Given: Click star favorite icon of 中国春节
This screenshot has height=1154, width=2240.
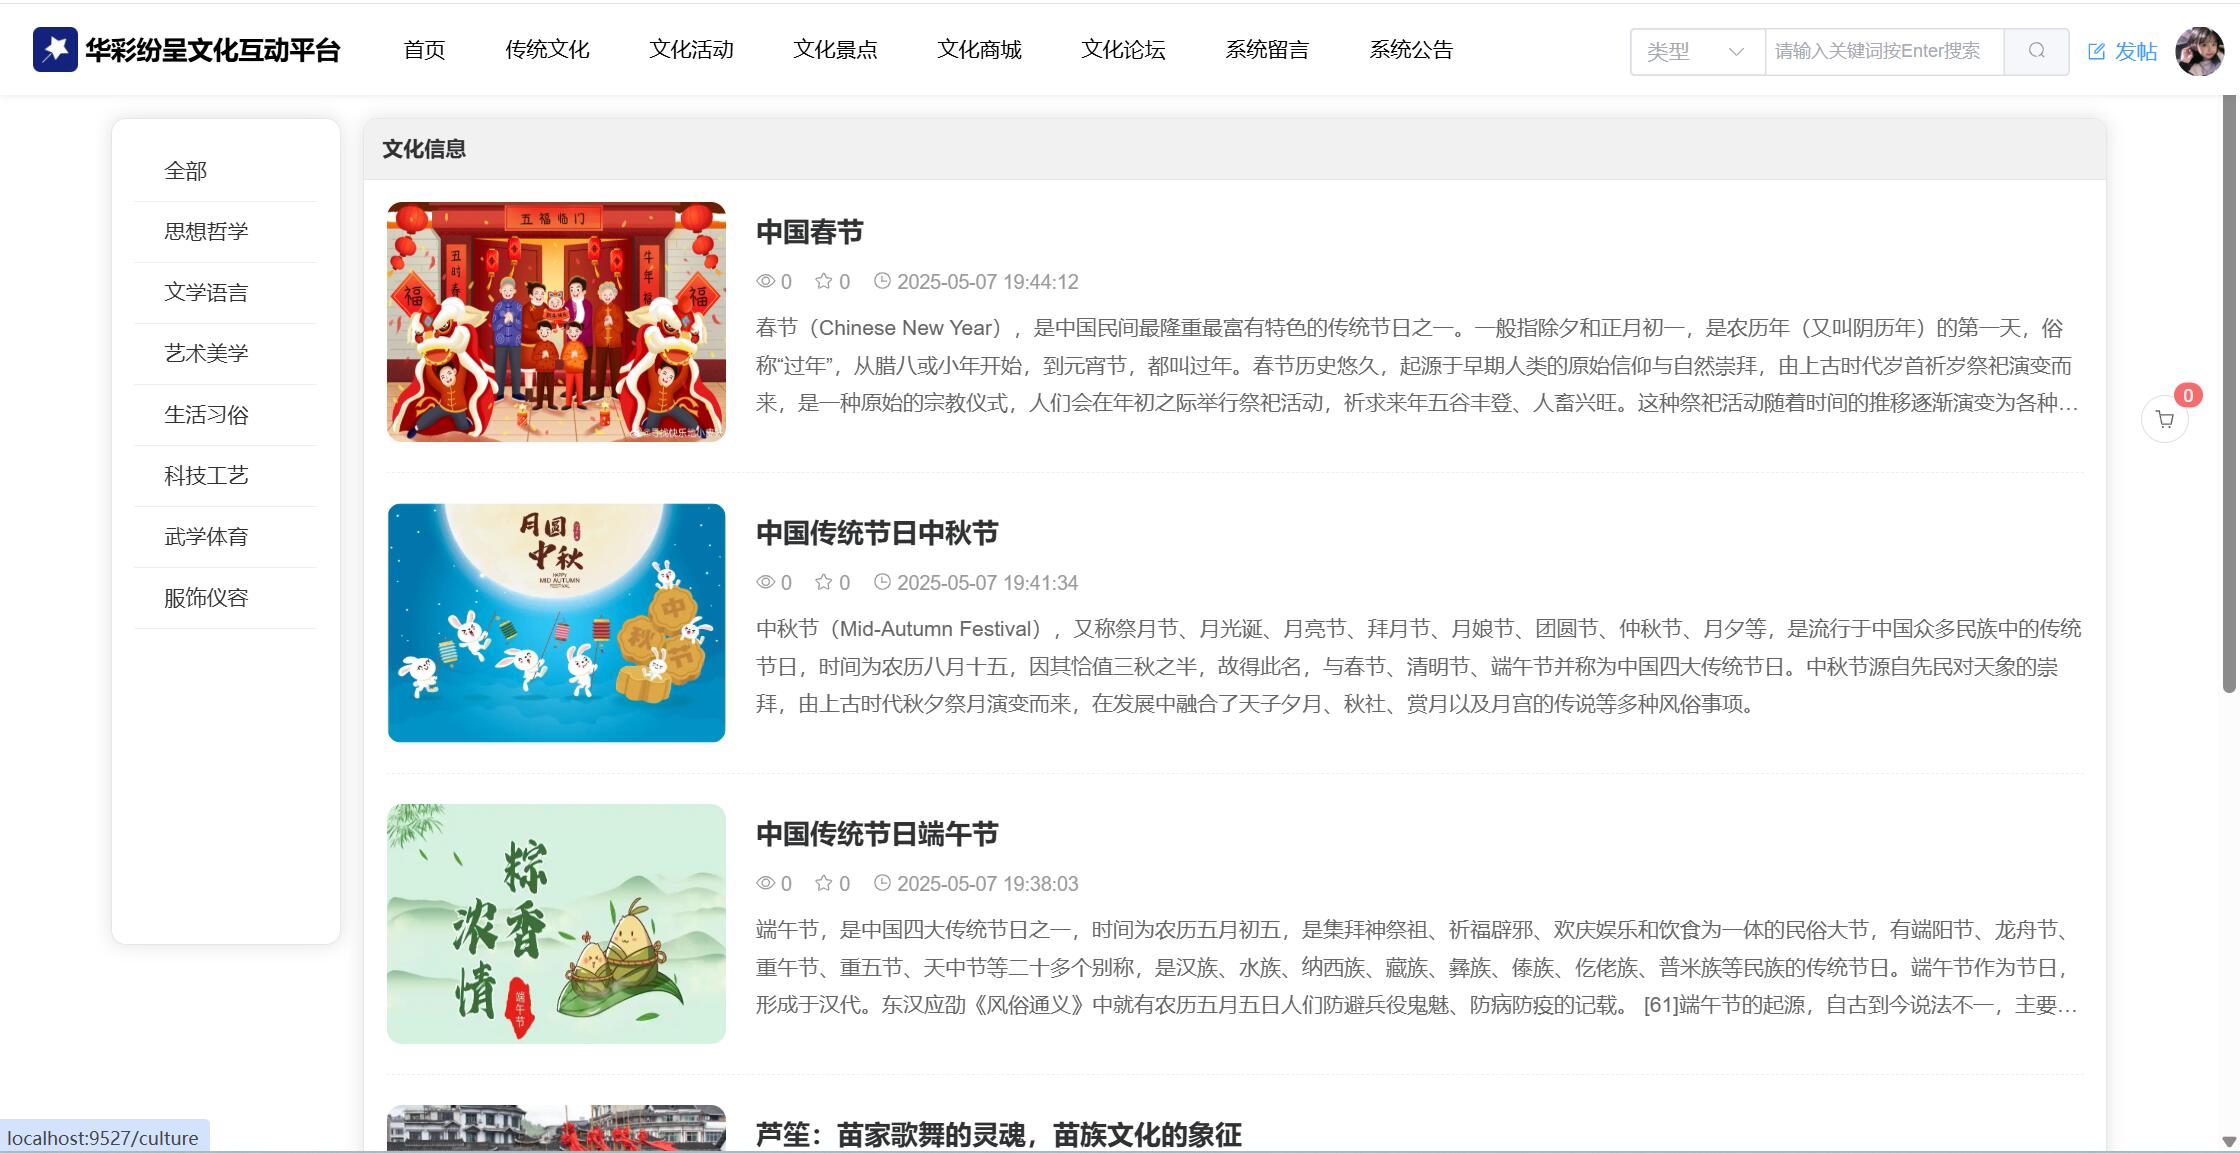Looking at the screenshot, I should tap(823, 281).
